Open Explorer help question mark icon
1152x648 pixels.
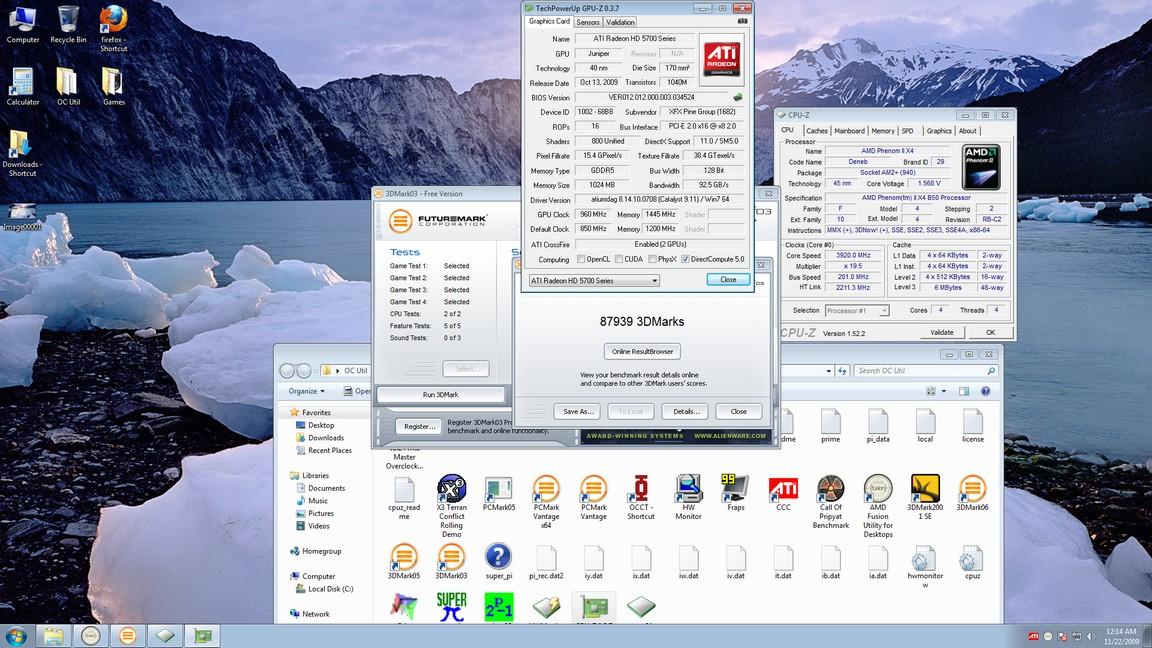click(985, 391)
